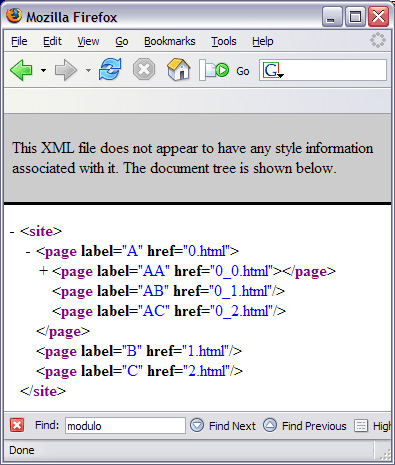Collapse the page label A node

click(x=28, y=252)
